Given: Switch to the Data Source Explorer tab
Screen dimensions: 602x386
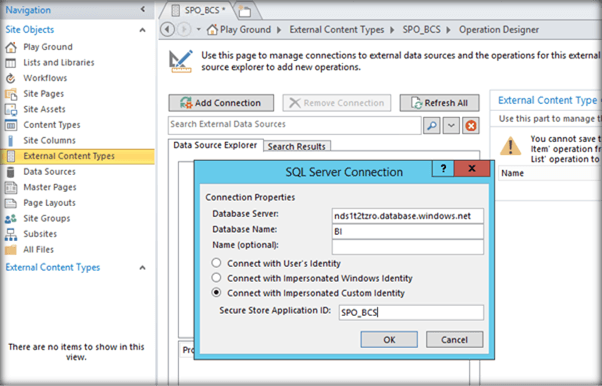Looking at the screenshot, I should pyautogui.click(x=215, y=145).
